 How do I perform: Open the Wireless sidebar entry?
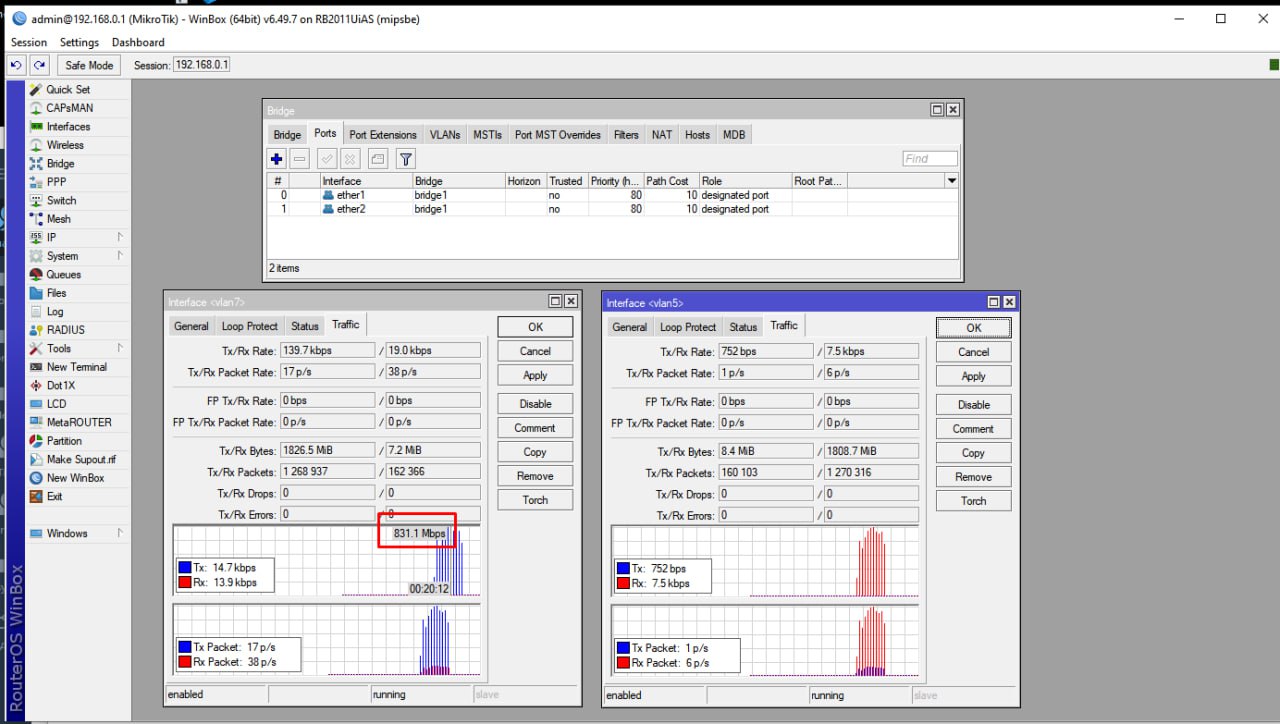(x=65, y=145)
